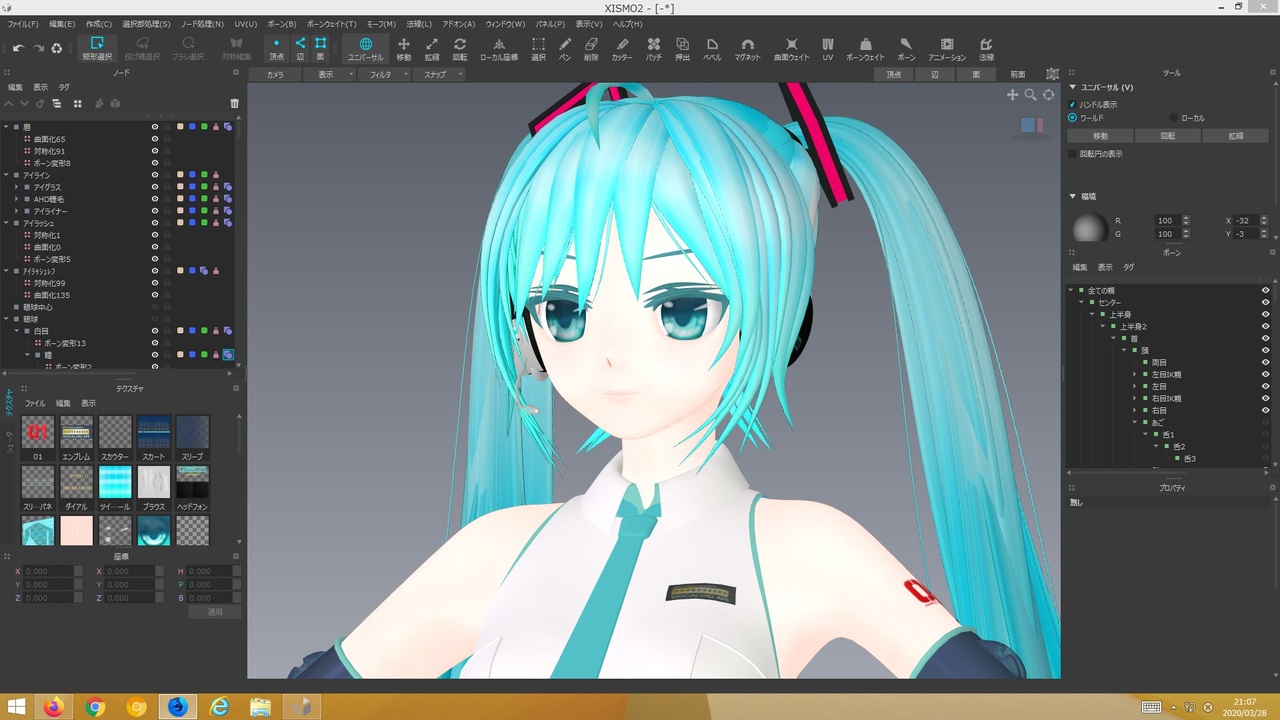The image size is (1280, 720).
Task: Select the 矩形選択 rectangle selection tool
Action: coord(97,48)
